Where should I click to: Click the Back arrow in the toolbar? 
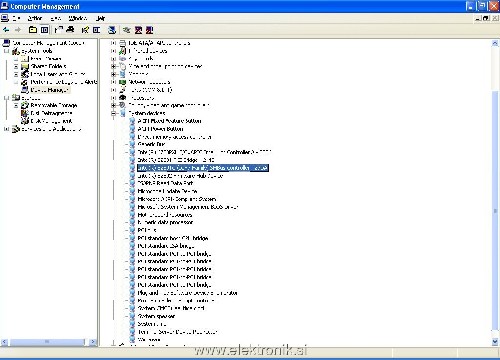(6, 30)
